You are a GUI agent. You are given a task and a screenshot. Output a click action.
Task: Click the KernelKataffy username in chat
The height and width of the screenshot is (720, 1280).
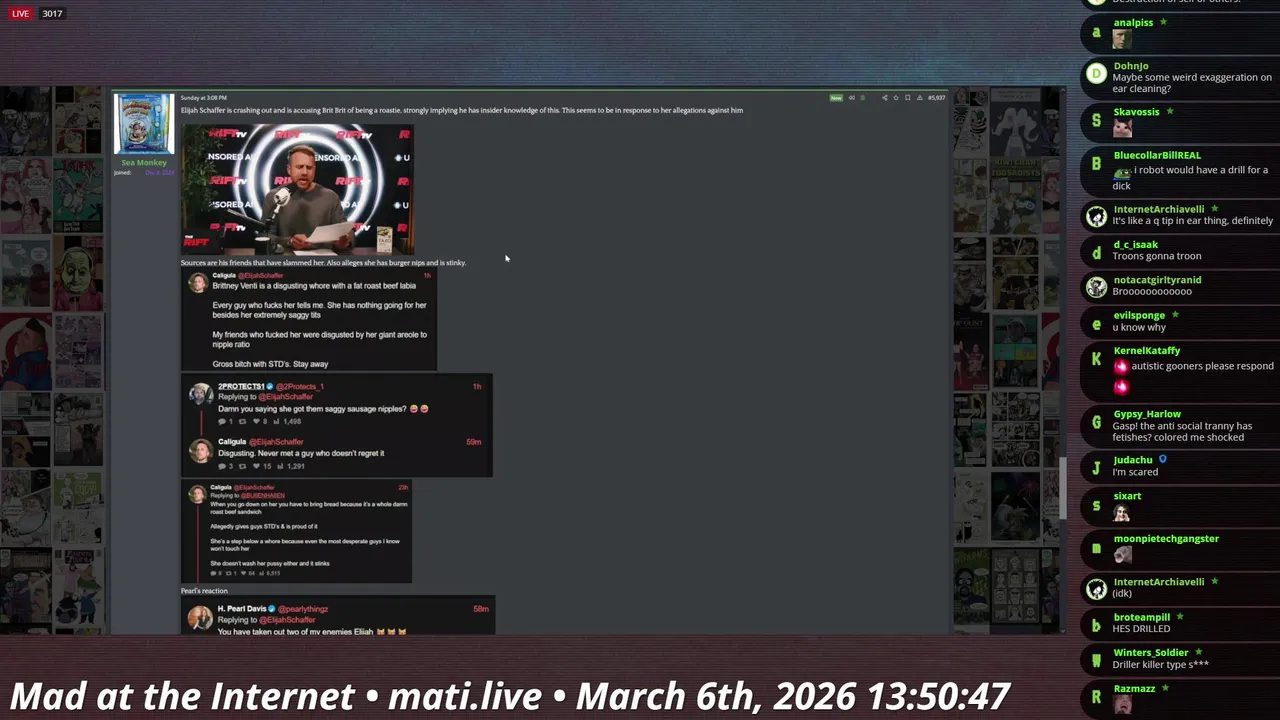pyautogui.click(x=1146, y=350)
